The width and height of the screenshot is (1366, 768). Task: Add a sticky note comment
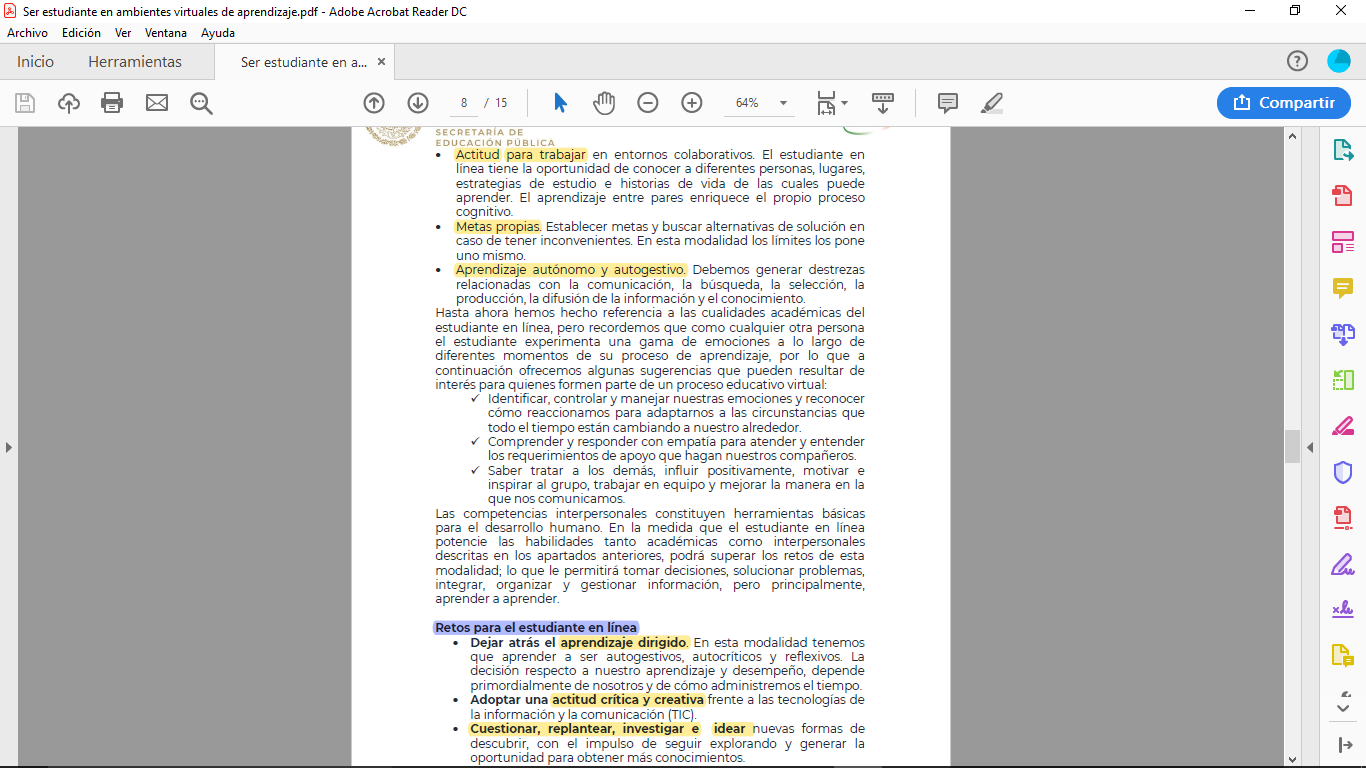coord(947,103)
